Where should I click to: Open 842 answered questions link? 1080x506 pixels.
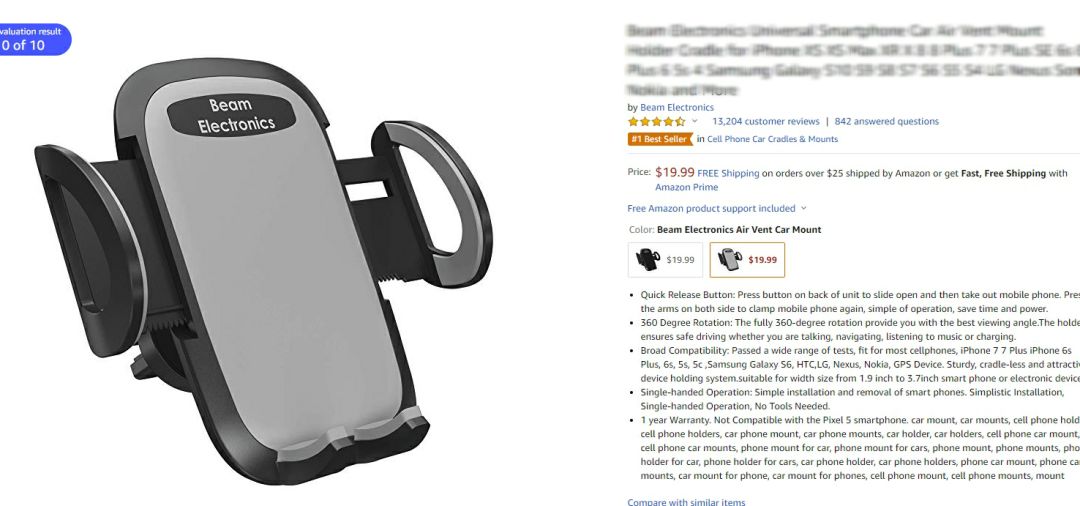886,121
